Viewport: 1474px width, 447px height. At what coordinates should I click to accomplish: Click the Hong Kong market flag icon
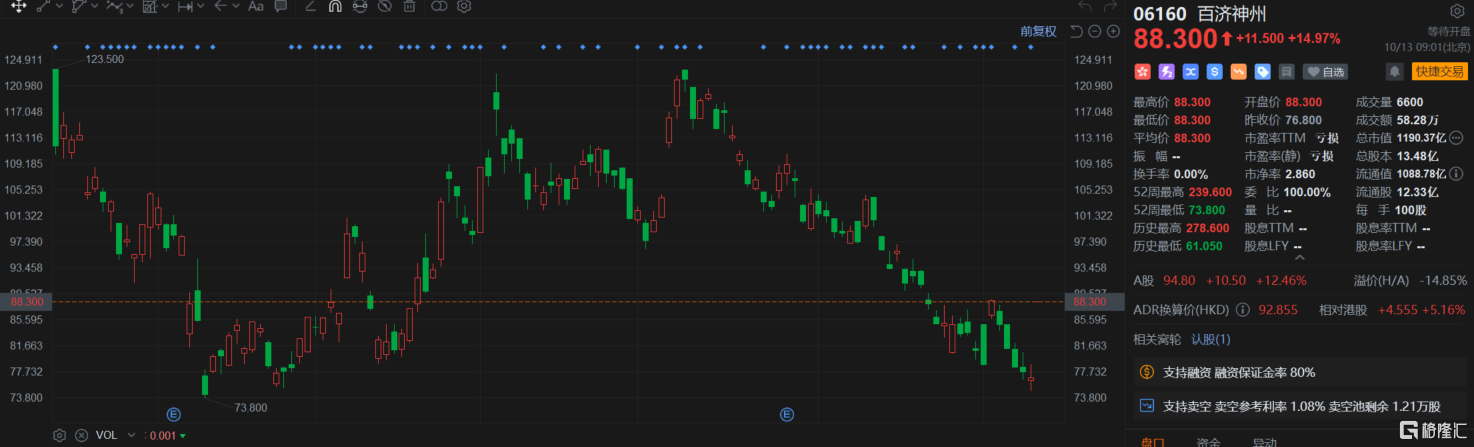(1141, 72)
